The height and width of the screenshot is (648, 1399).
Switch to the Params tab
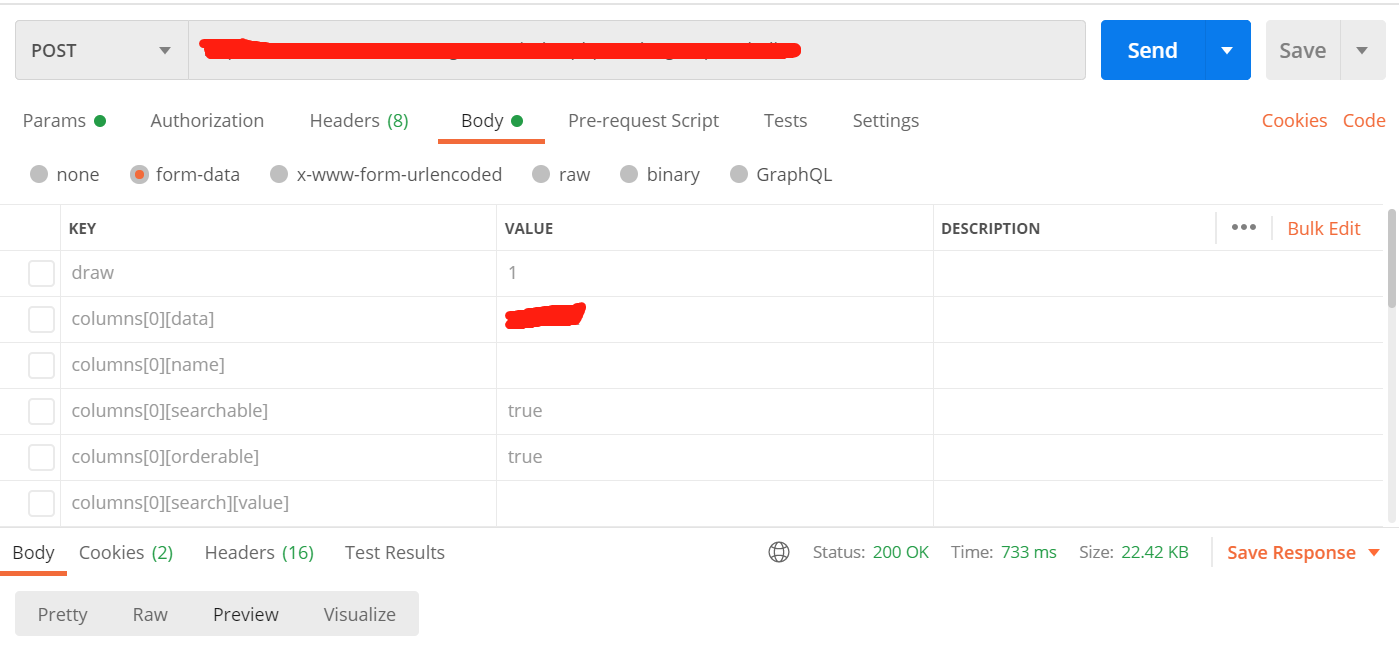(64, 120)
